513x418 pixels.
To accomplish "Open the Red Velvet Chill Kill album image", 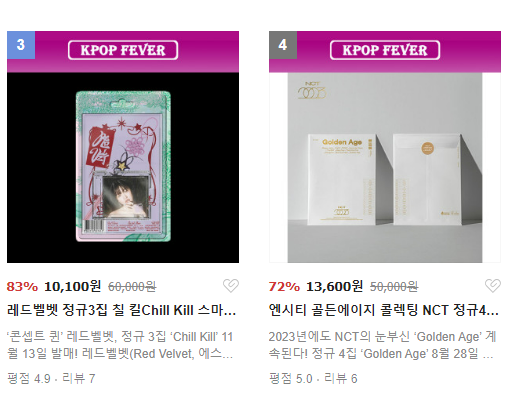I will (123, 167).
